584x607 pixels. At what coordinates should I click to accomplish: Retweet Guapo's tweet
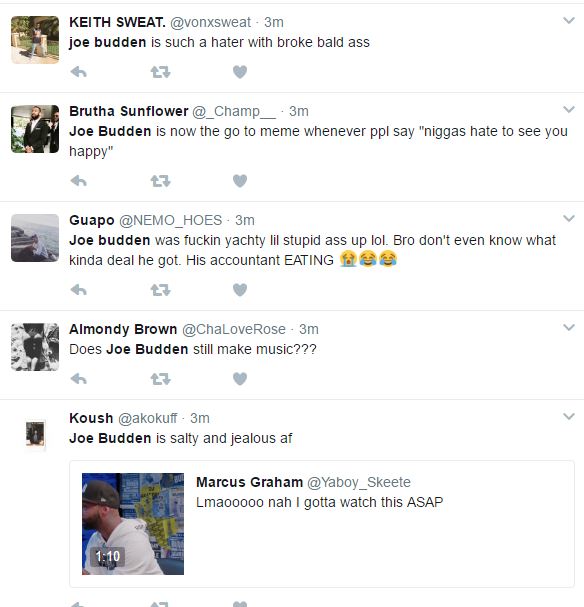[x=160, y=290]
